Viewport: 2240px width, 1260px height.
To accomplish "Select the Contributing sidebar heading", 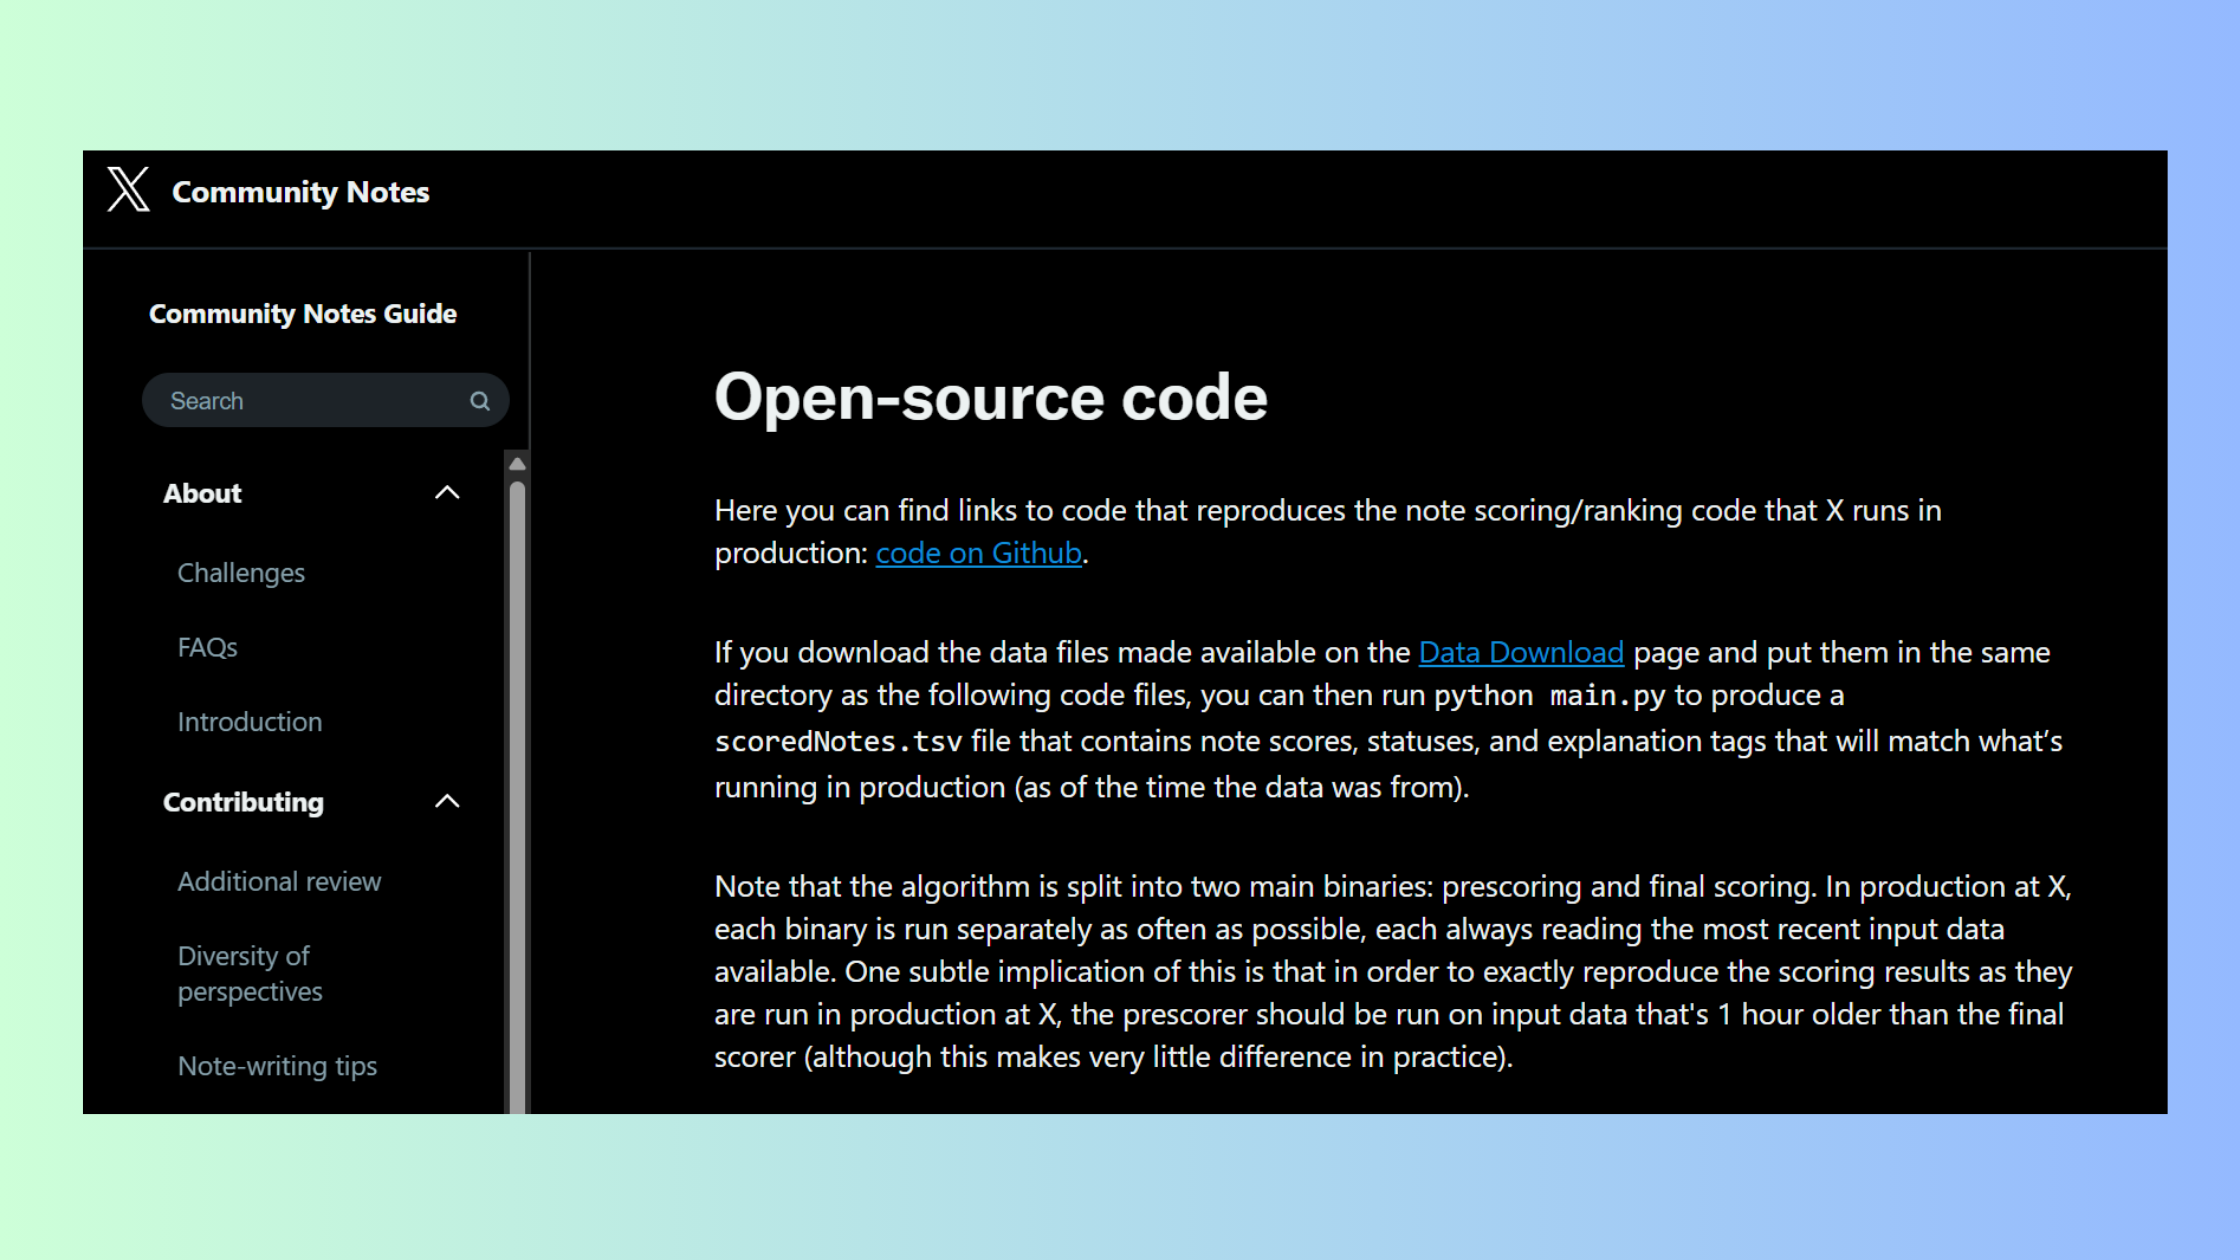I will click(x=244, y=802).
